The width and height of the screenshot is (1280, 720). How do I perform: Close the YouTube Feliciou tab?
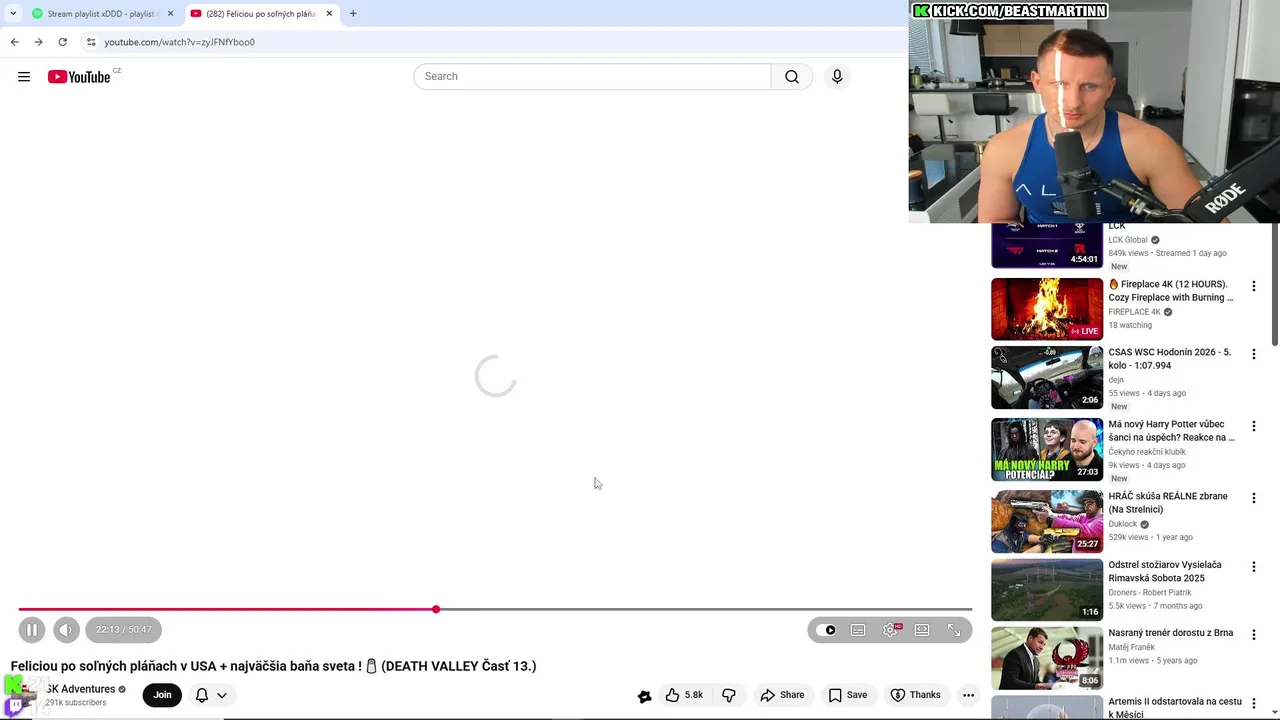click(x=329, y=14)
